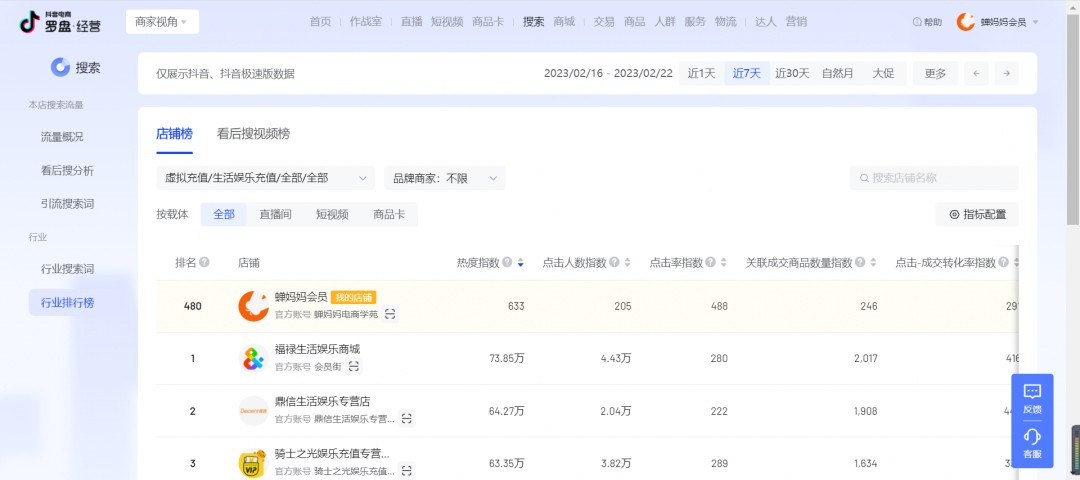Select 大促 time range
The height and width of the screenshot is (480, 1080).
883,74
